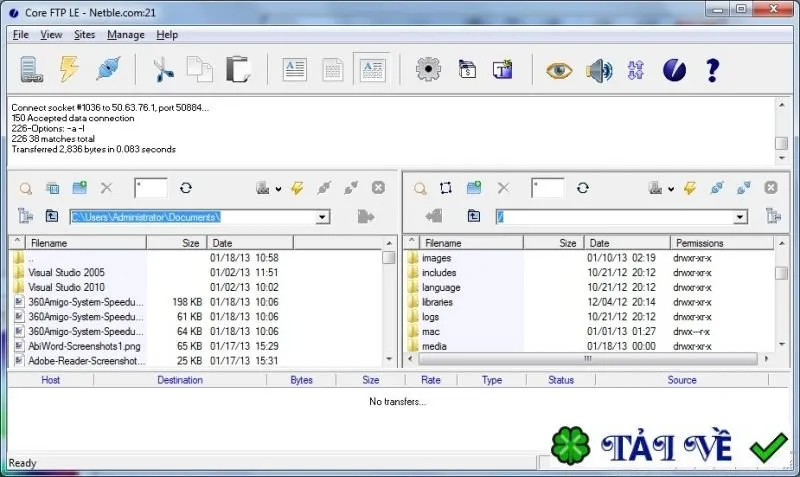The width and height of the screenshot is (800, 477).
Task: Click the new folder icon in local pane
Action: [x=80, y=188]
